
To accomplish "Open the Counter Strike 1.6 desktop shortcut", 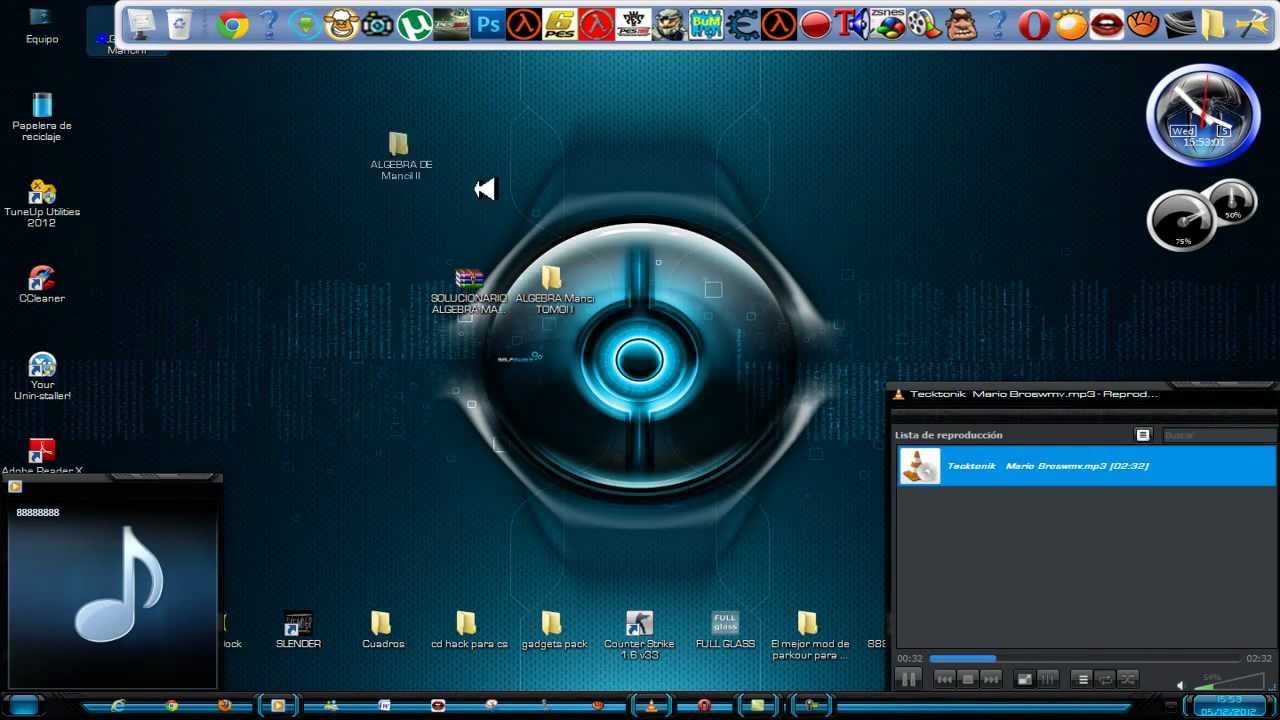I will (x=639, y=631).
